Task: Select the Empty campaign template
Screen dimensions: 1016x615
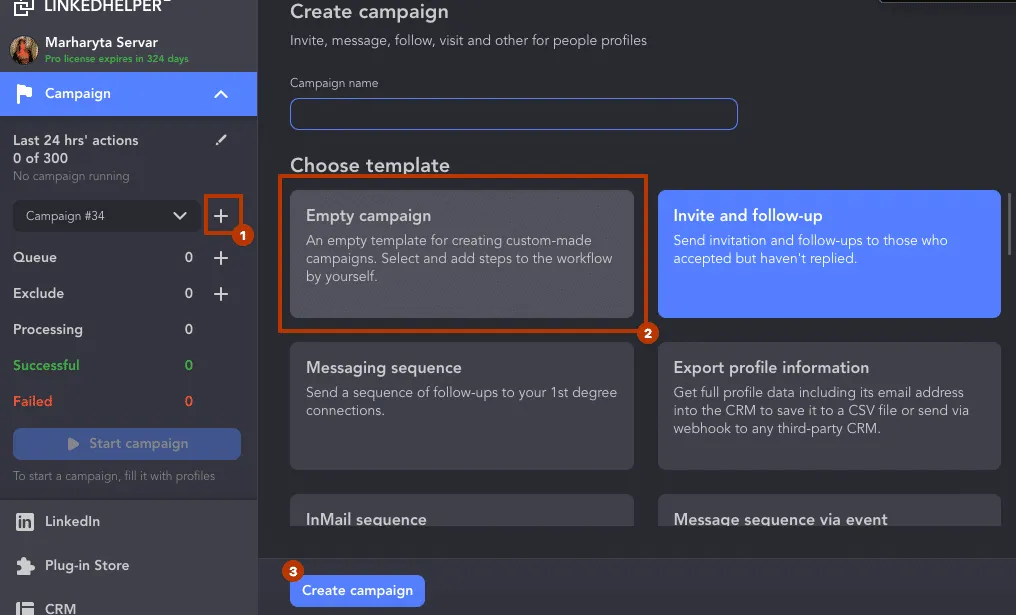Action: click(x=462, y=254)
